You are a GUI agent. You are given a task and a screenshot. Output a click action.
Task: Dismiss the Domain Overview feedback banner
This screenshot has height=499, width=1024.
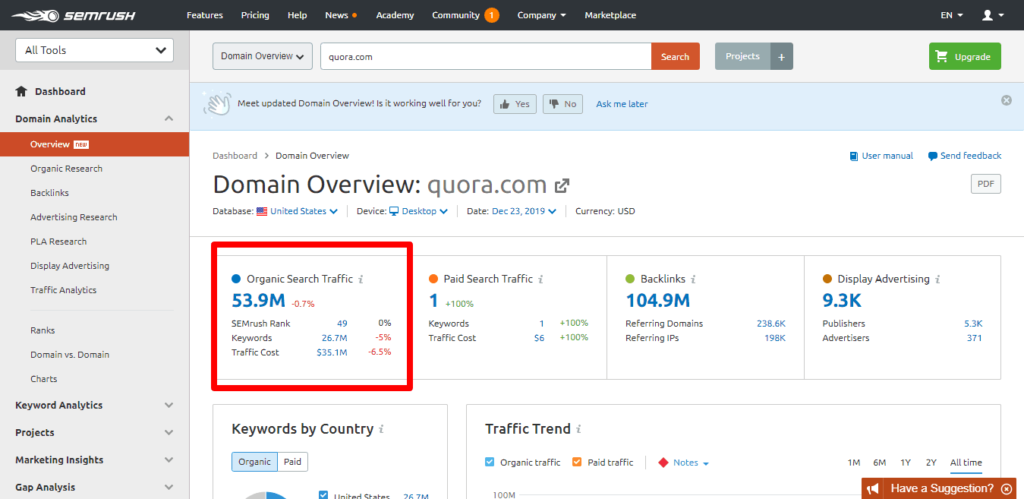(1006, 100)
